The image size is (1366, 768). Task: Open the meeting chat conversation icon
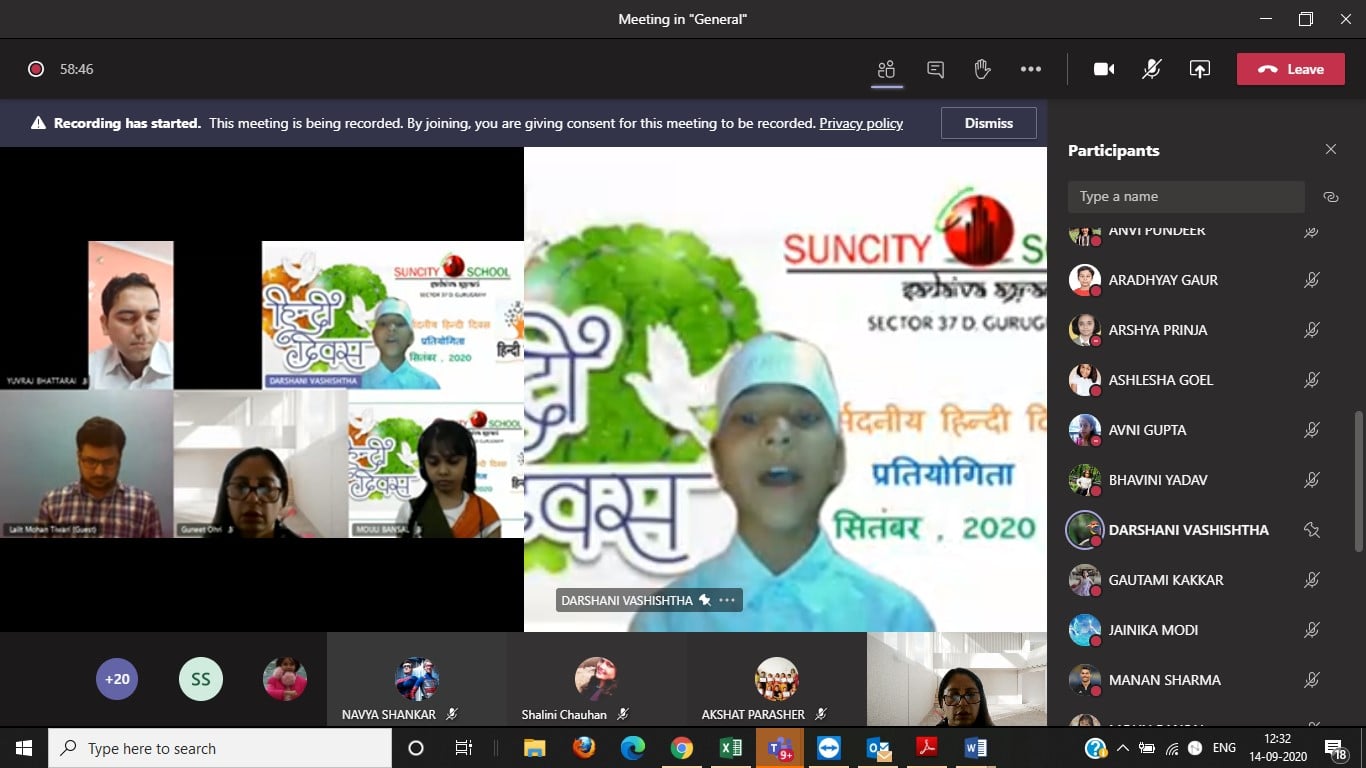pyautogui.click(x=935, y=69)
